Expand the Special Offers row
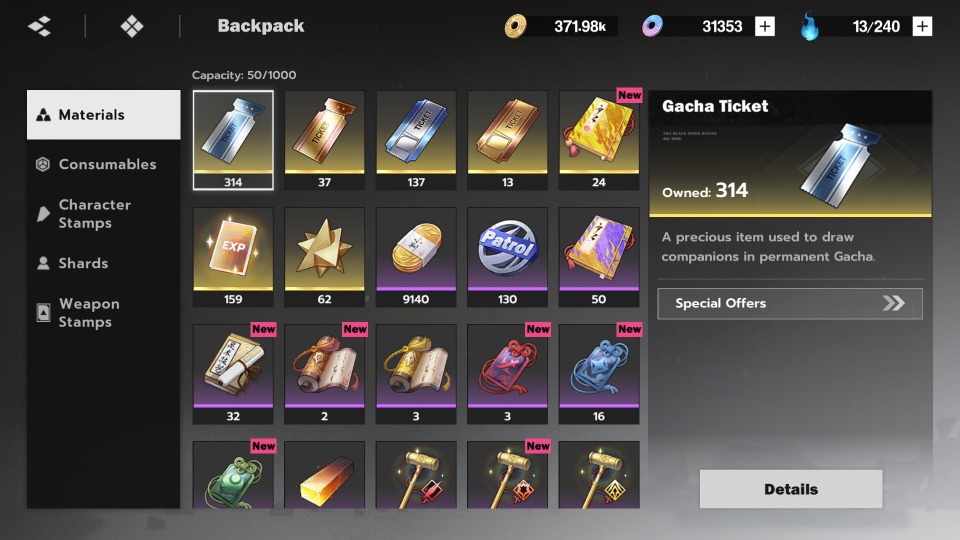Screen dimensions: 960x540 coord(790,304)
